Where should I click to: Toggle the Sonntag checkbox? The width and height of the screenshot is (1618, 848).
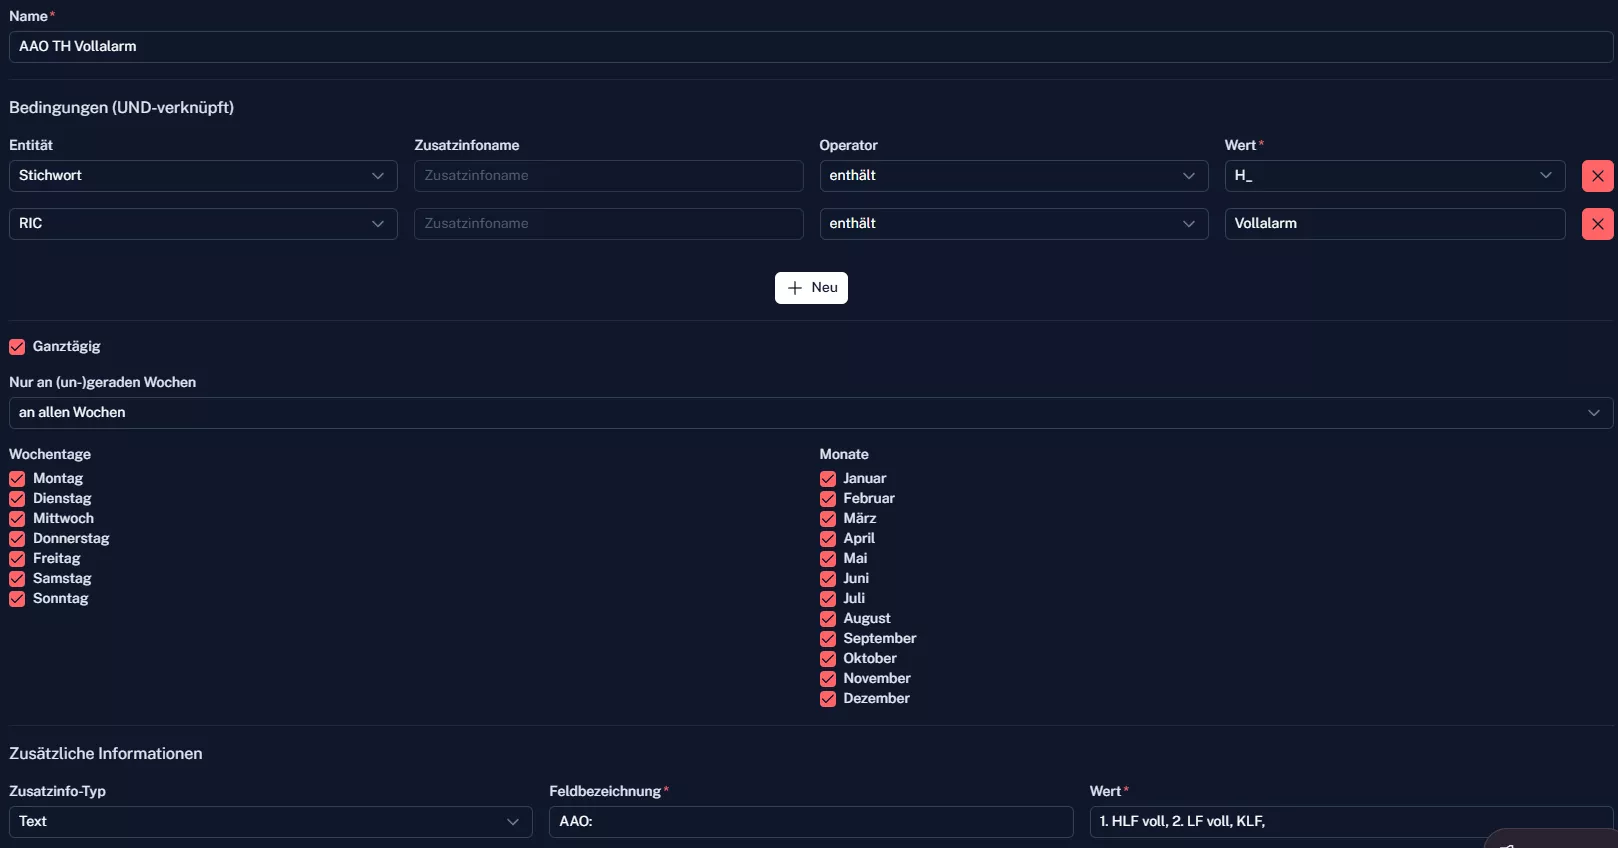pyautogui.click(x=17, y=599)
